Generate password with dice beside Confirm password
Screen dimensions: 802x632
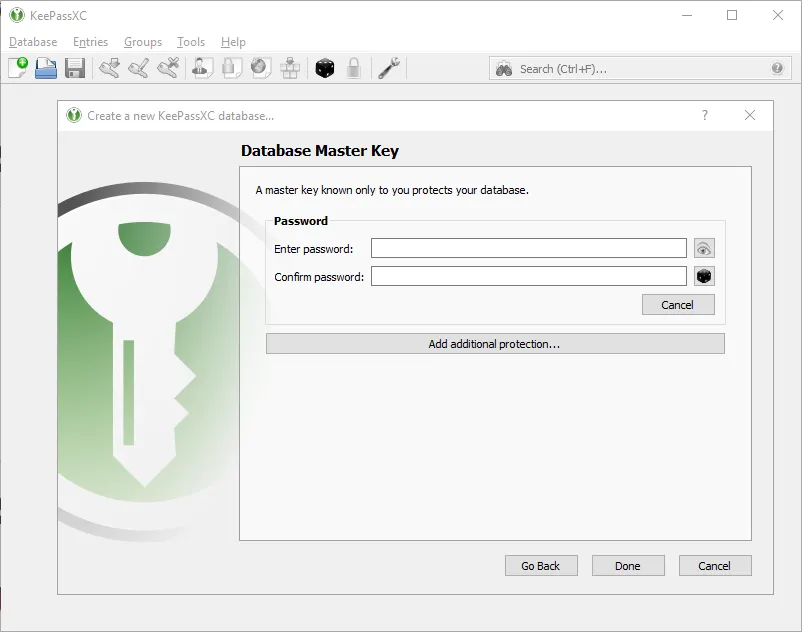pyautogui.click(x=704, y=276)
